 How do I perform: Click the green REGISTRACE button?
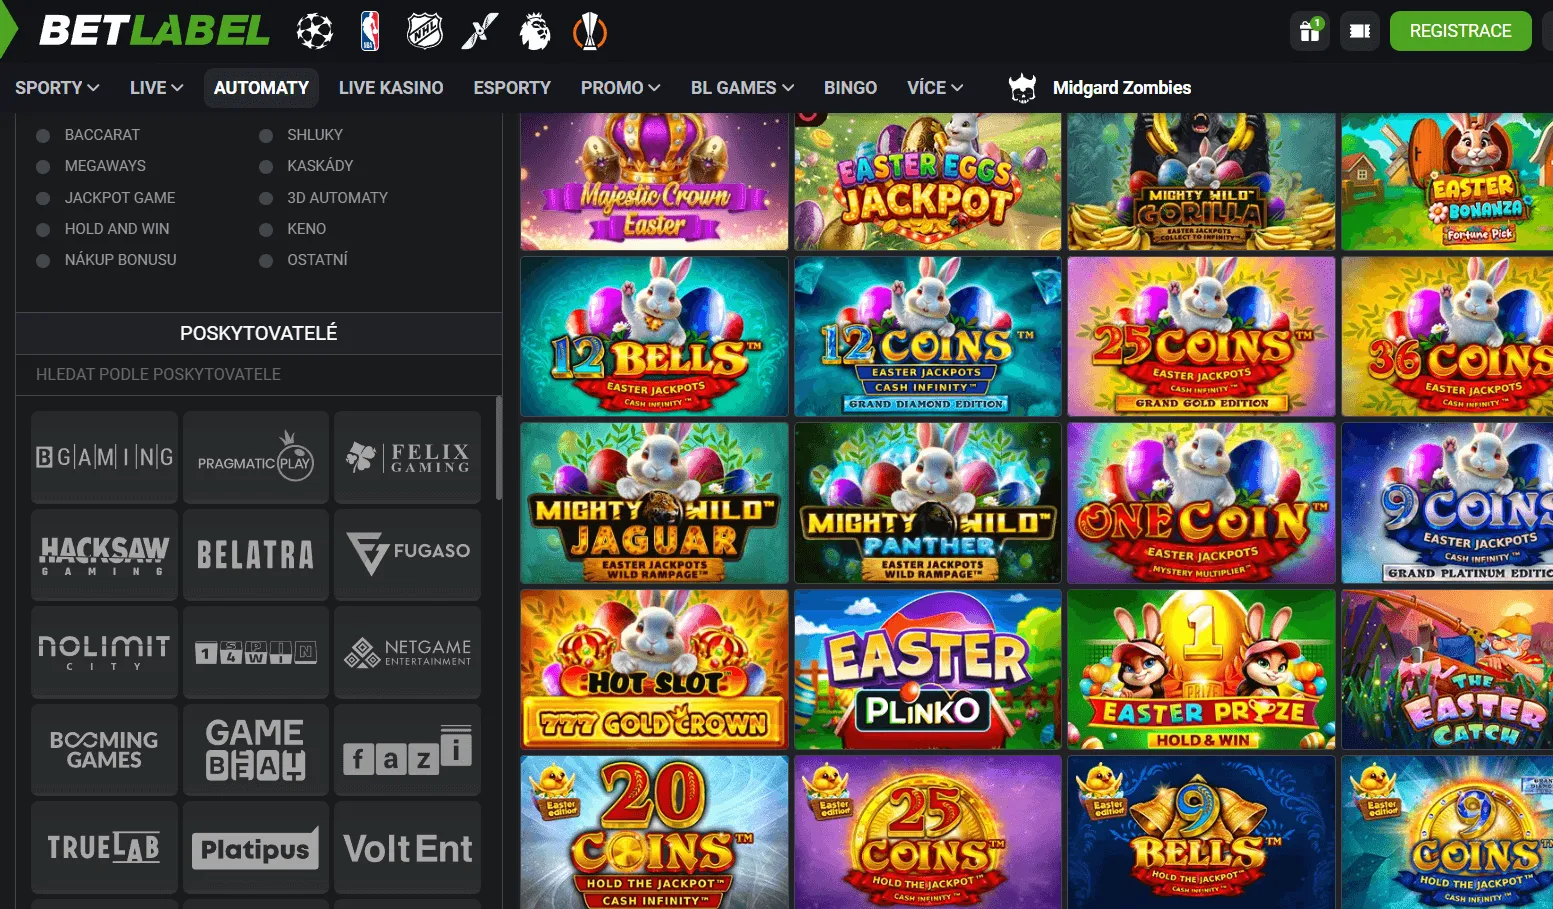coord(1460,31)
